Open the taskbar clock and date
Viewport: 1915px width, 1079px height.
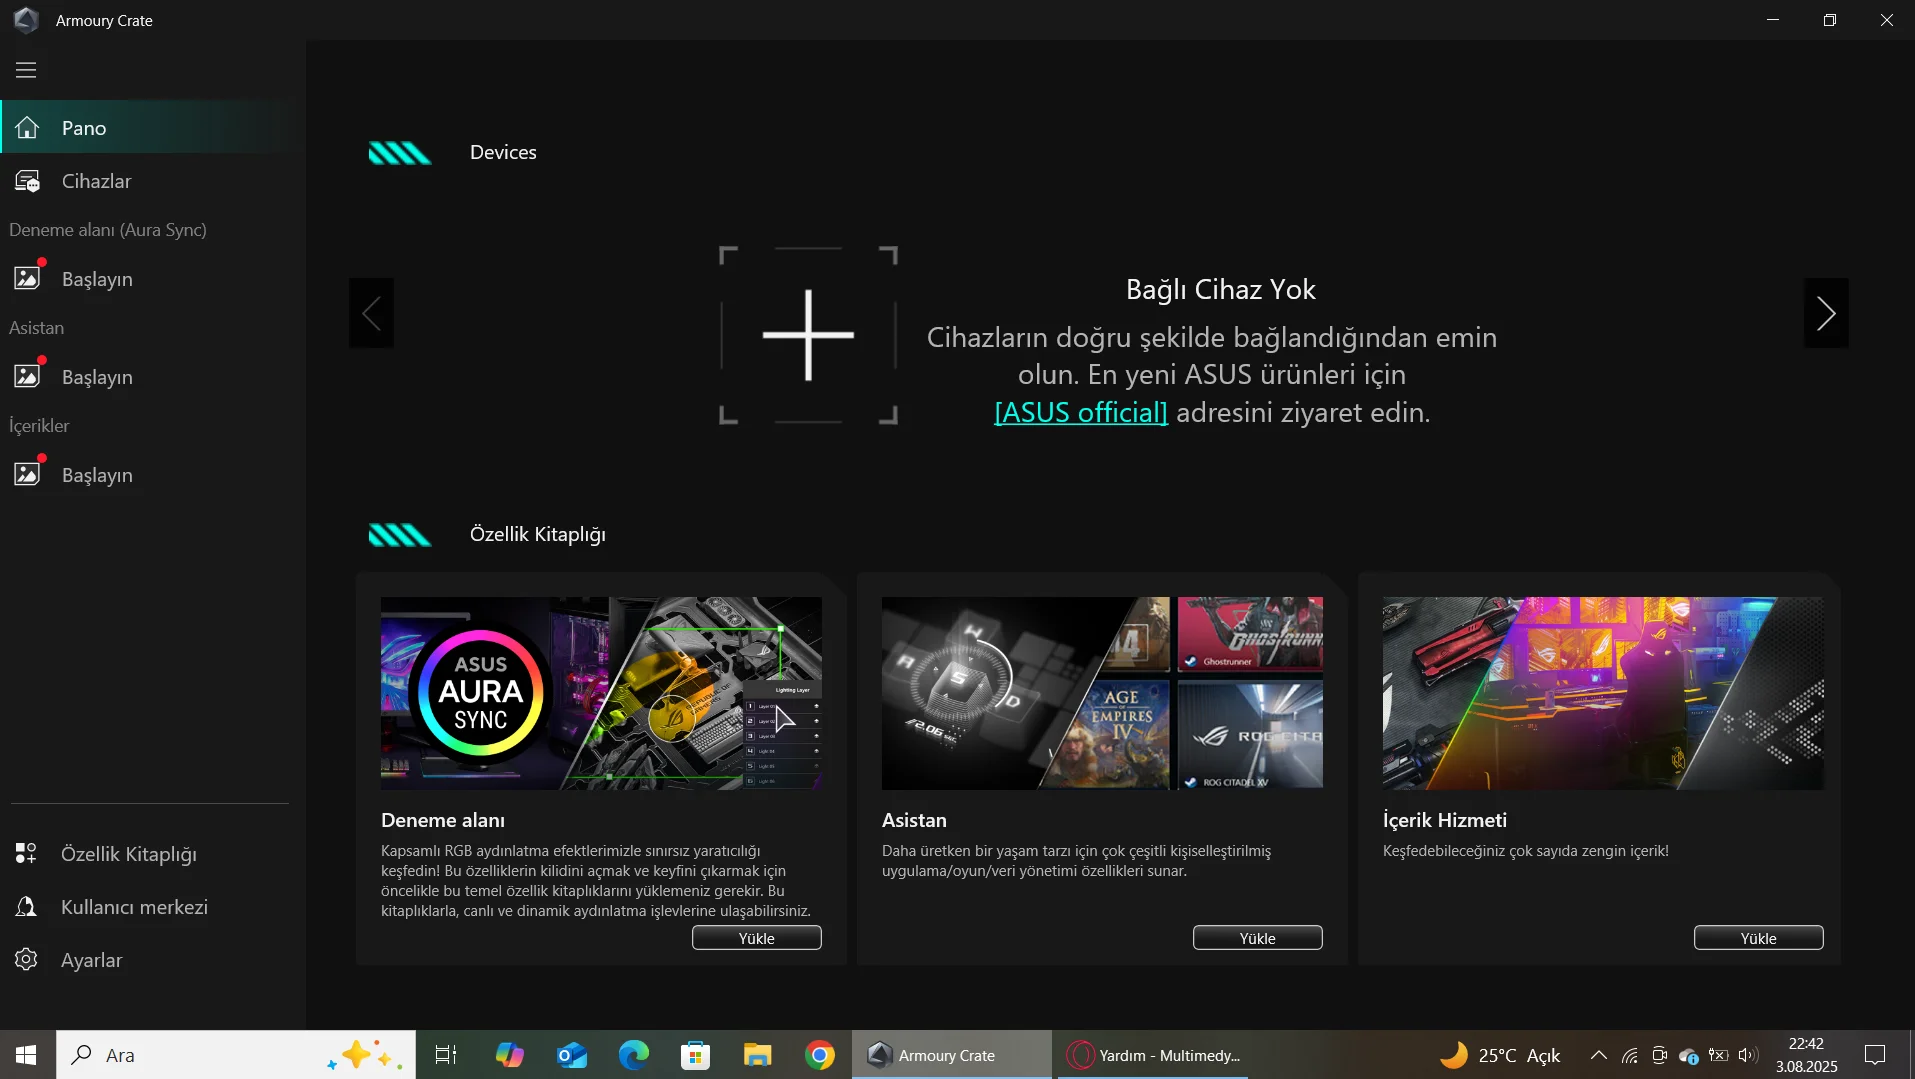click(1807, 1055)
